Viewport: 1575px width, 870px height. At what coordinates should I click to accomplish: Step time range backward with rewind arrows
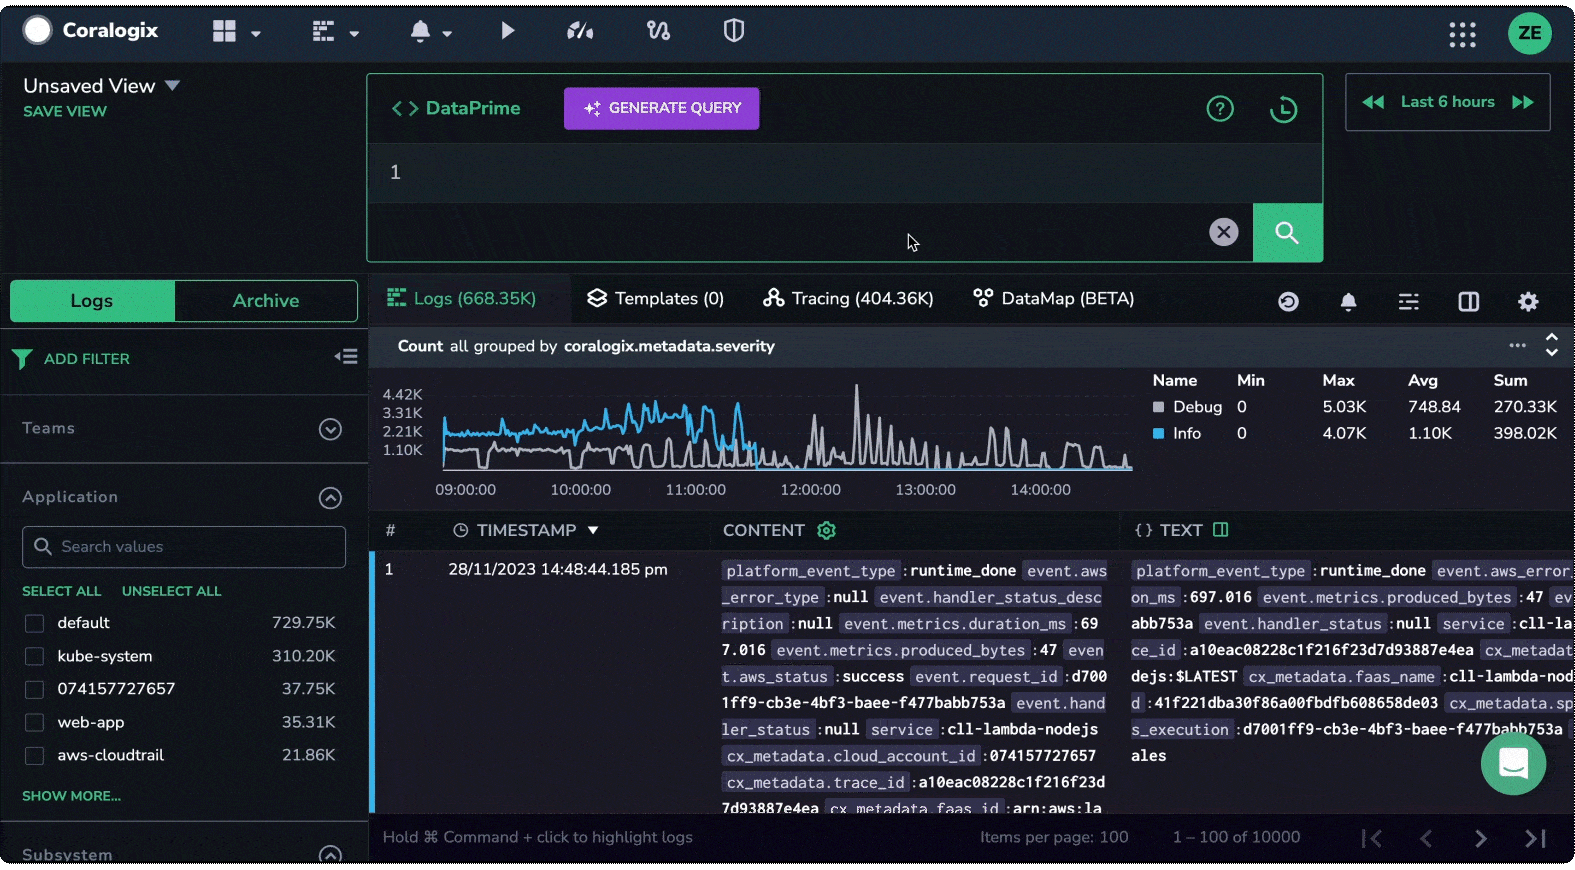tap(1373, 102)
